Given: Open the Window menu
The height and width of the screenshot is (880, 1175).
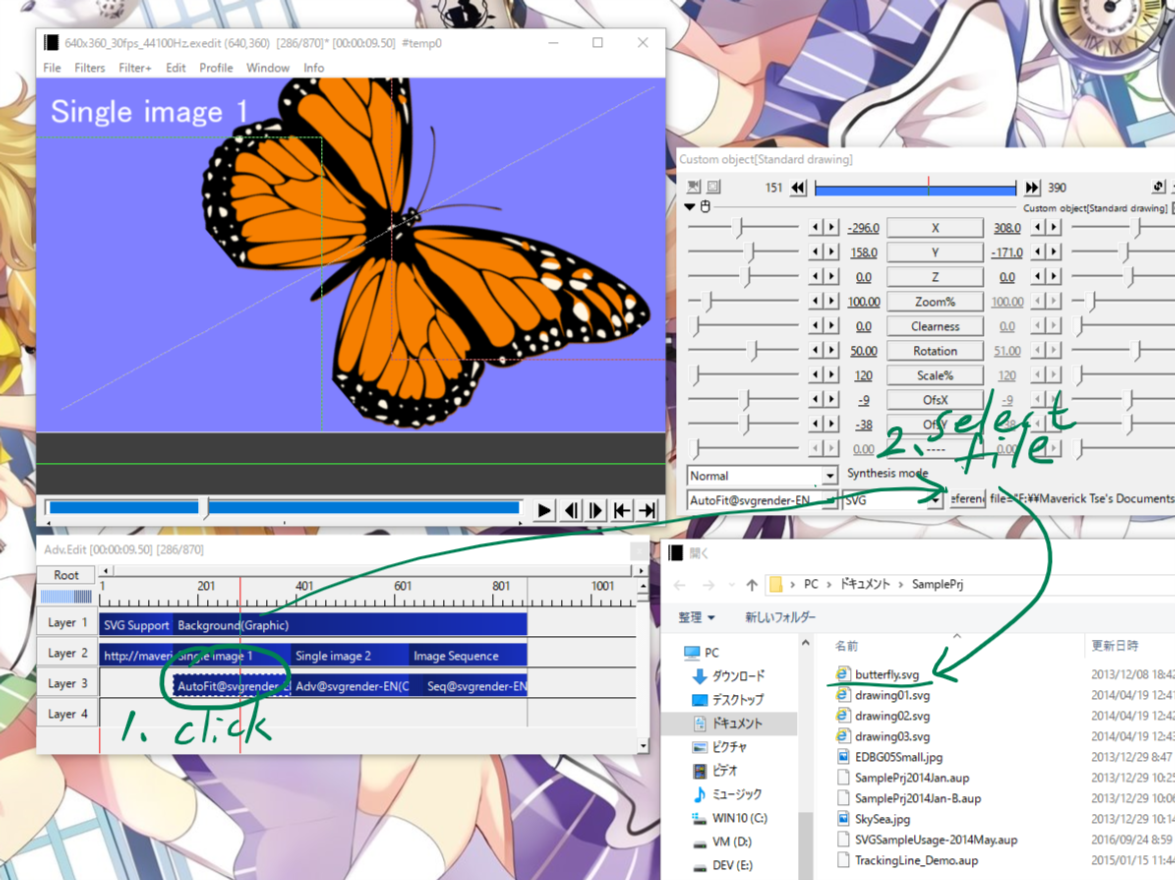Looking at the screenshot, I should tap(268, 67).
